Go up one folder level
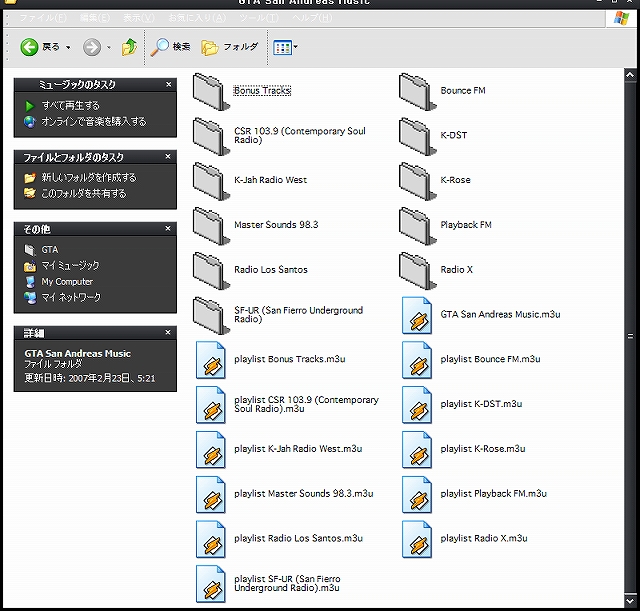The image size is (640, 611). pyautogui.click(x=129, y=47)
